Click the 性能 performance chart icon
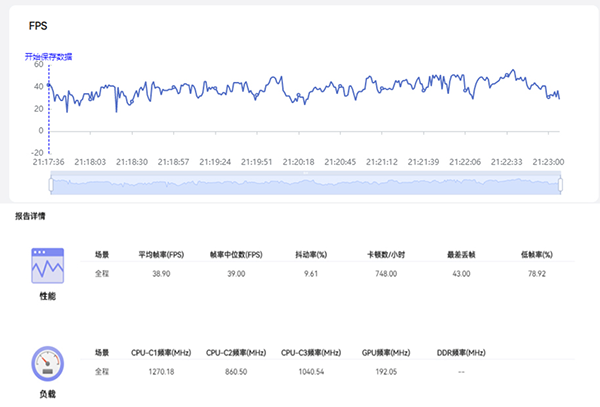 click(47, 267)
